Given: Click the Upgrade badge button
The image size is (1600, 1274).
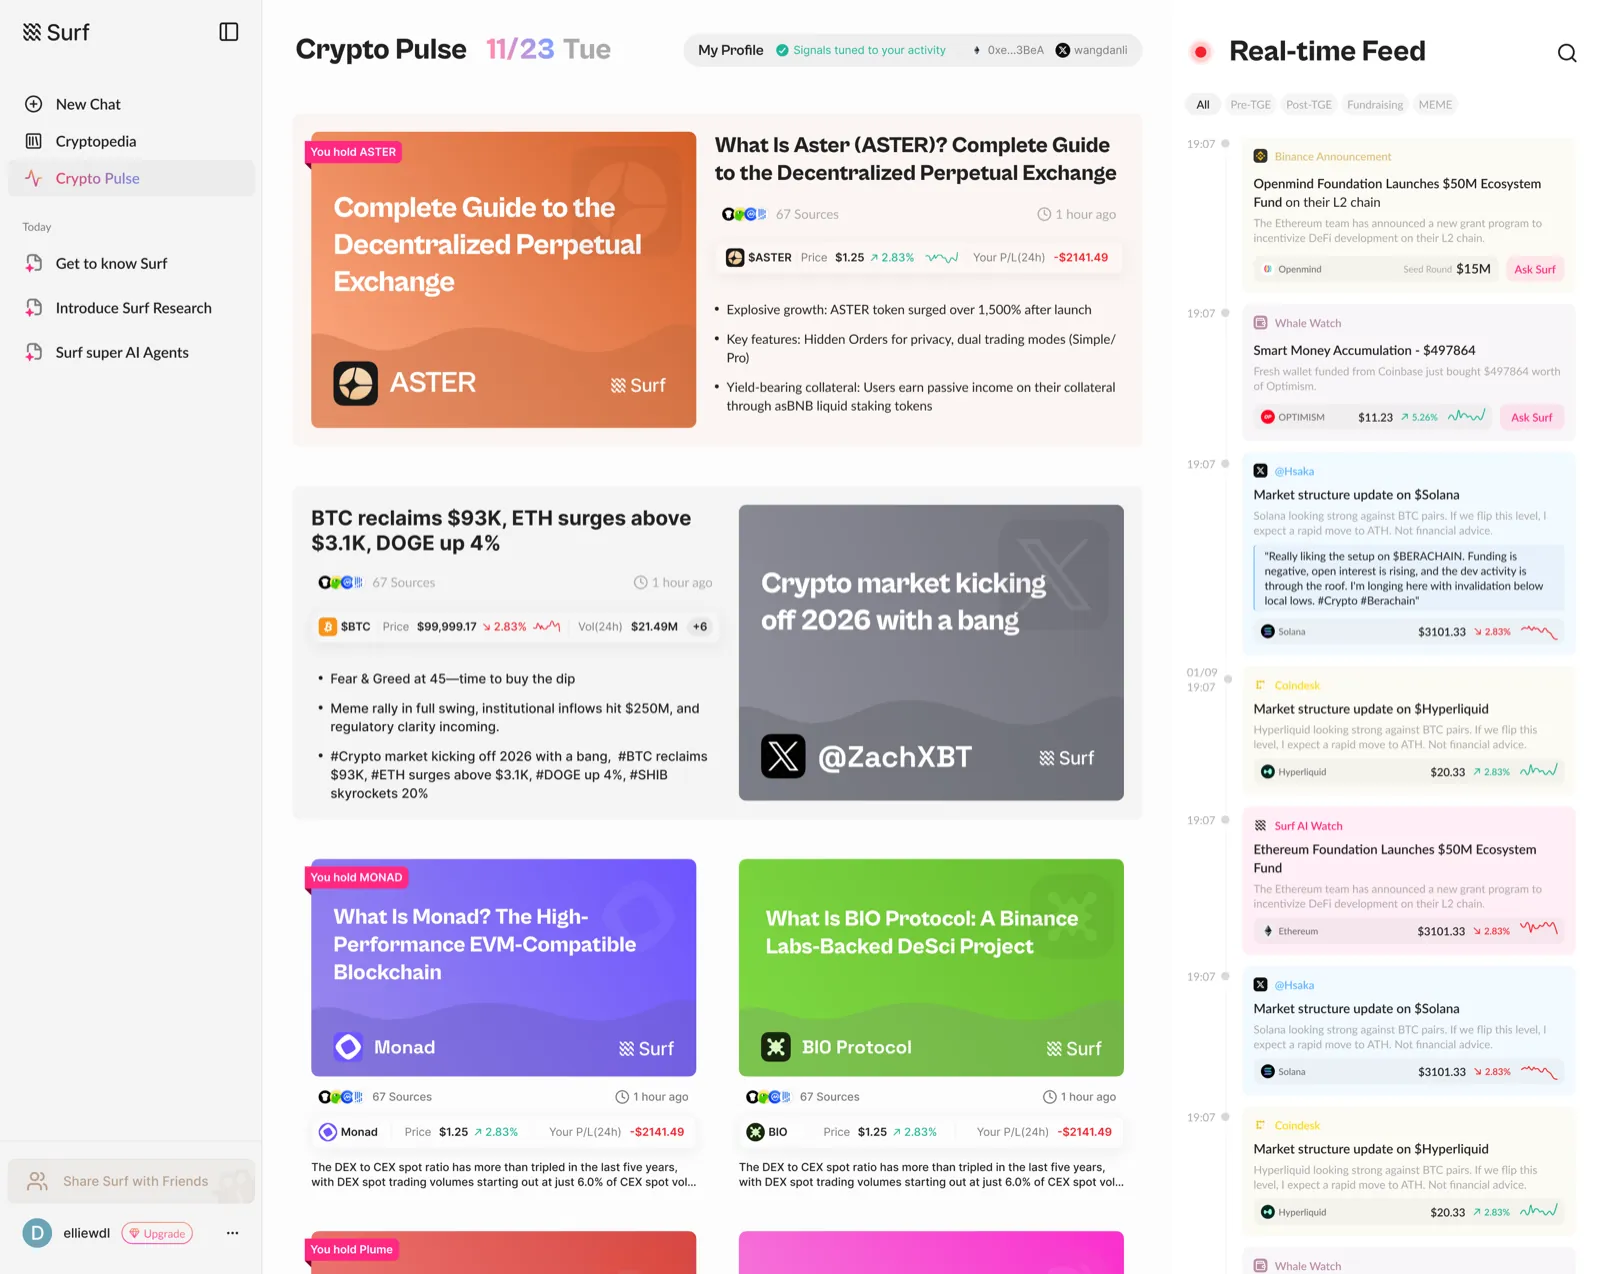Looking at the screenshot, I should click(x=157, y=1233).
